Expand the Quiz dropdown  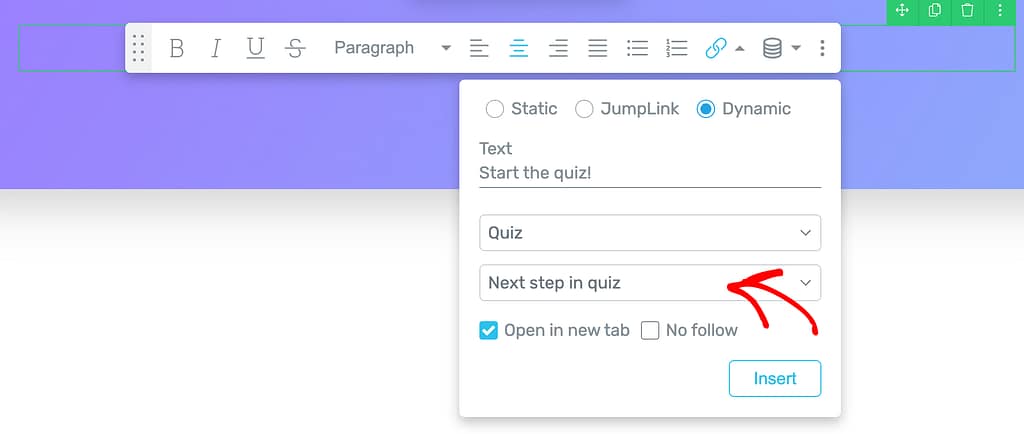650,233
